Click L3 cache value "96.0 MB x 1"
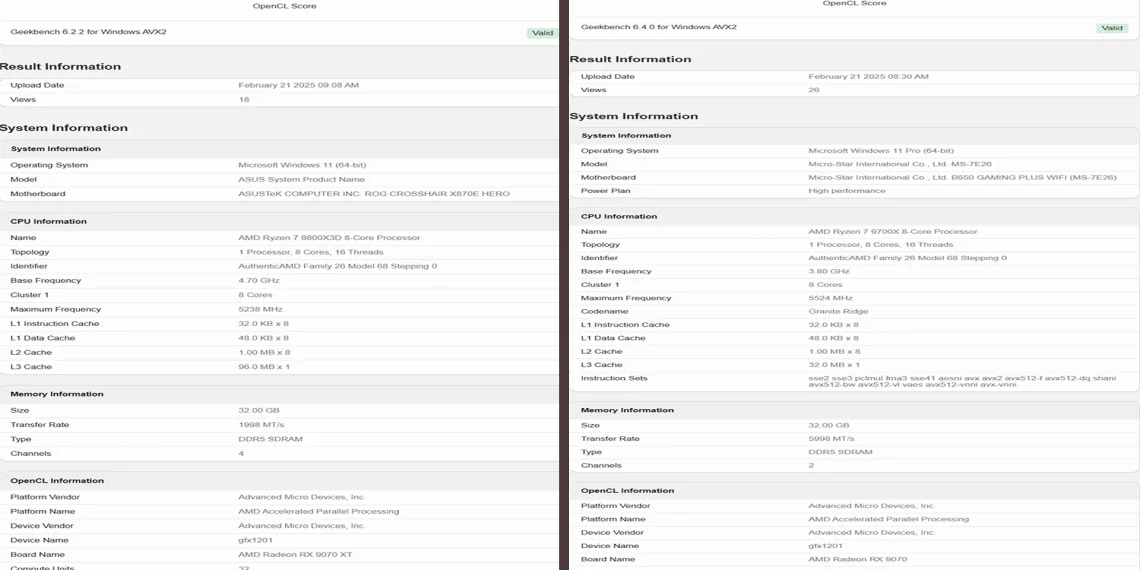This screenshot has width=1140, height=570. click(264, 367)
